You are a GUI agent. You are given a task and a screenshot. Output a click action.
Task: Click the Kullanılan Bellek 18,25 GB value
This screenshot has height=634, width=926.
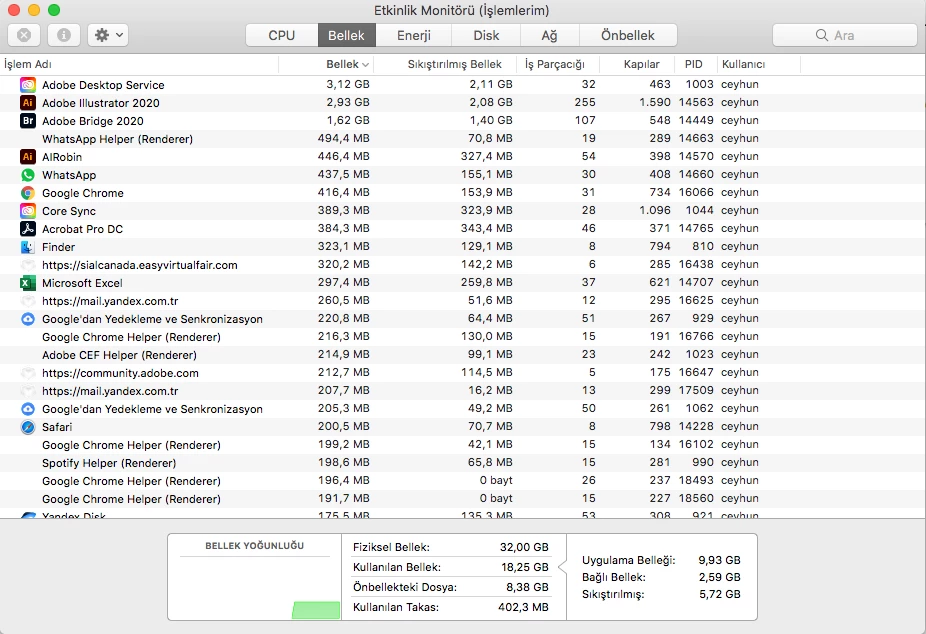[524, 567]
